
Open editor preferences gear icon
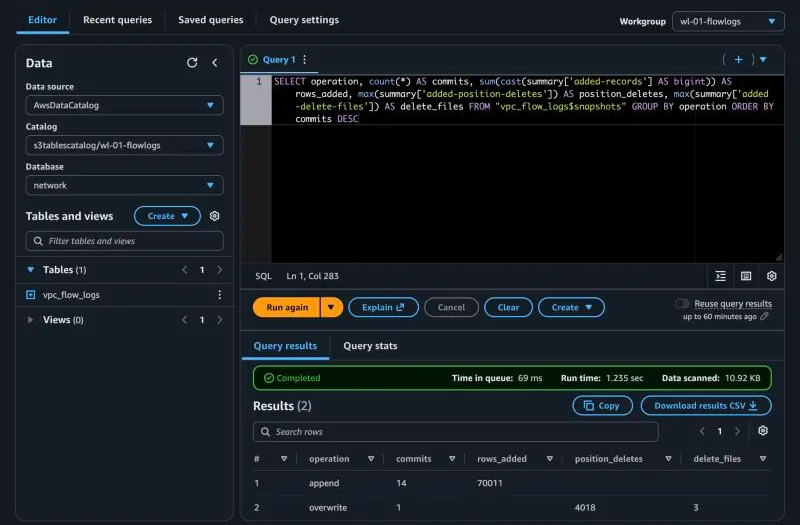tap(771, 276)
